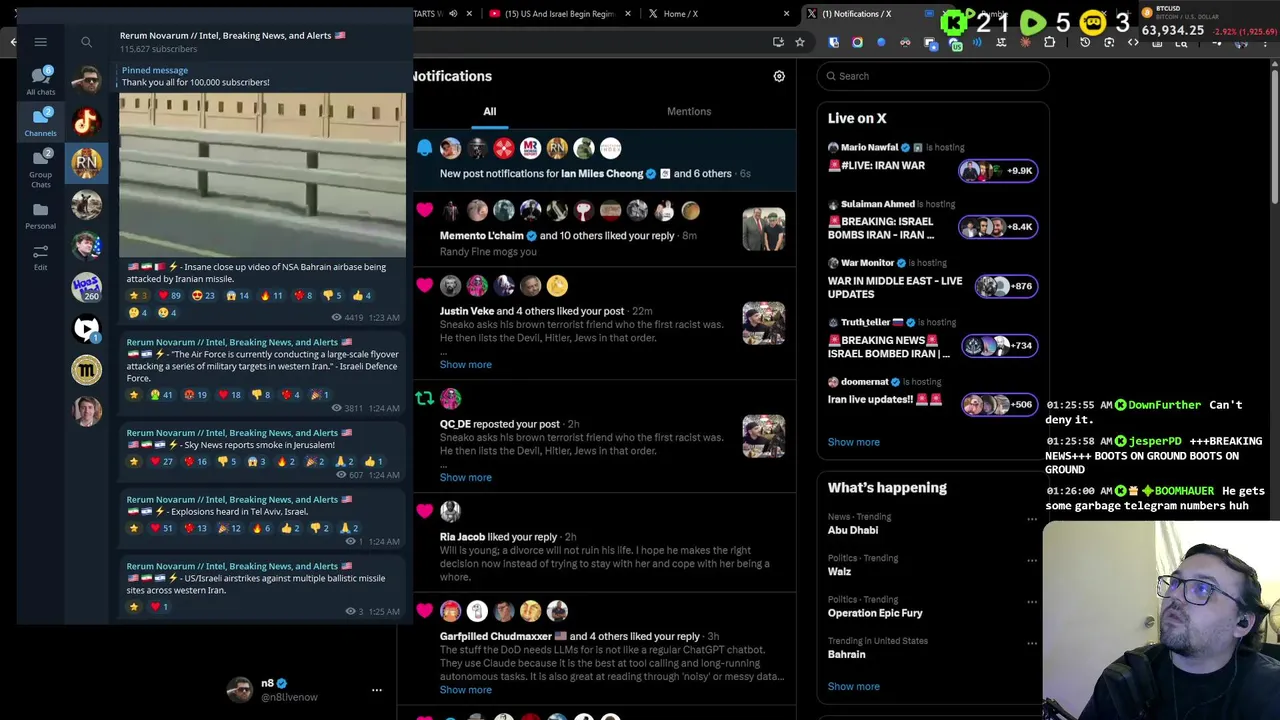The image size is (1280, 720).
Task: Show more under What's happening
Action: (x=853, y=686)
